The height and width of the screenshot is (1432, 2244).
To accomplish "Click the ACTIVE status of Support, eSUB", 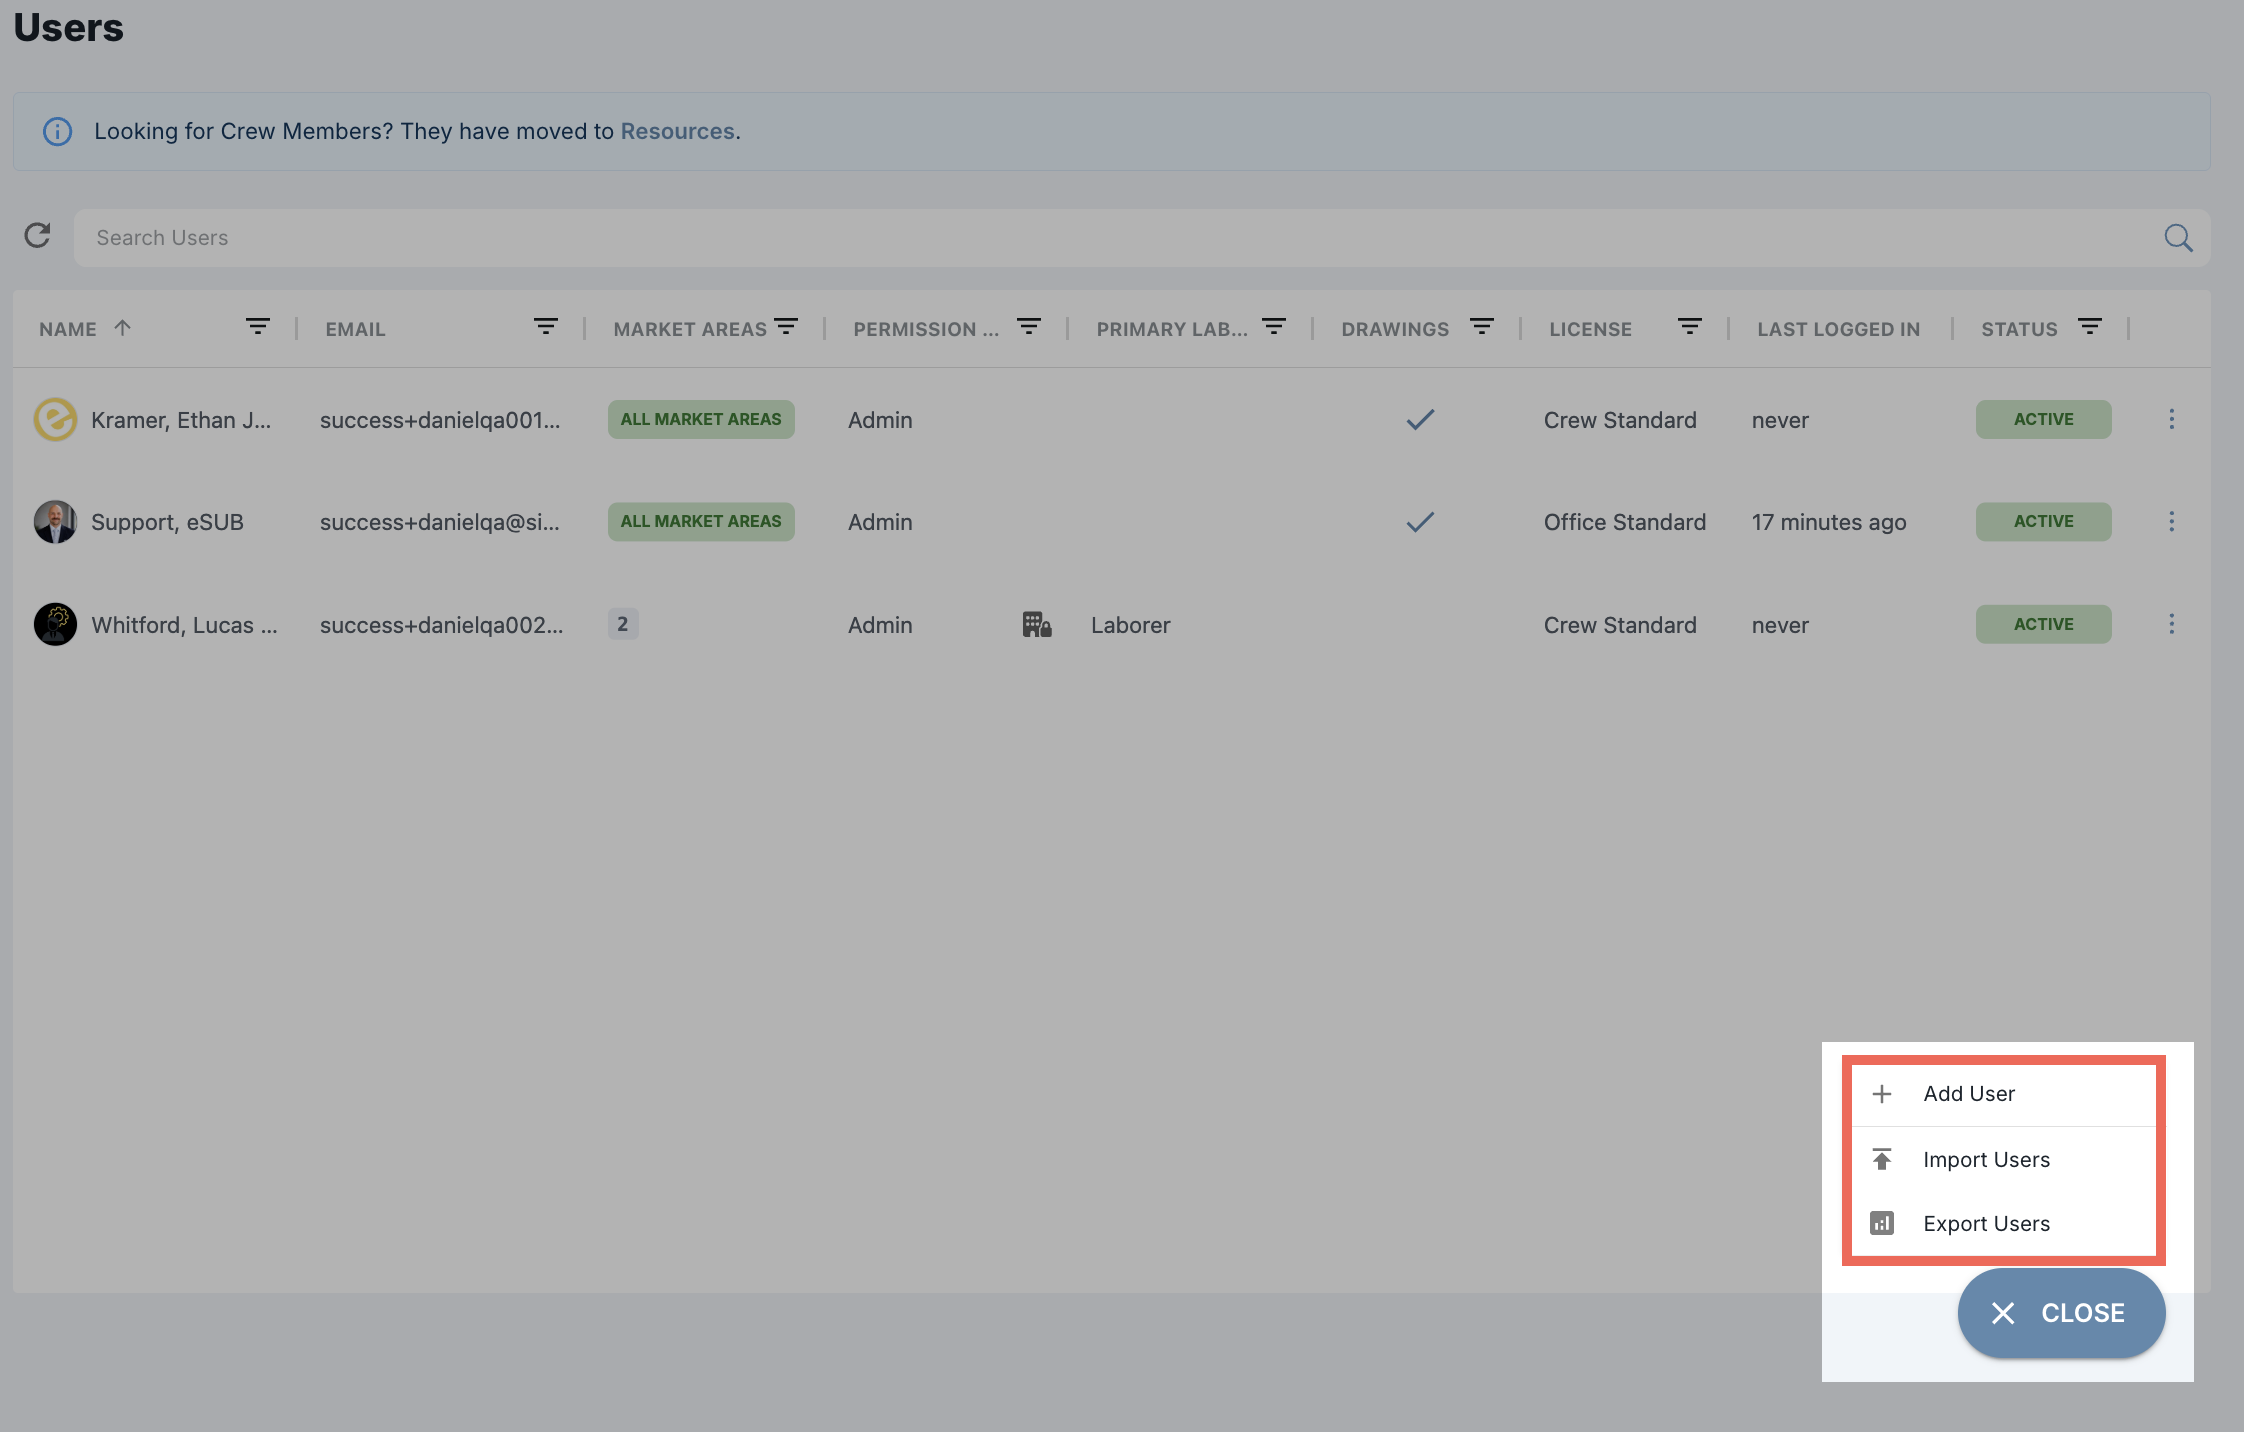I will click(2043, 521).
